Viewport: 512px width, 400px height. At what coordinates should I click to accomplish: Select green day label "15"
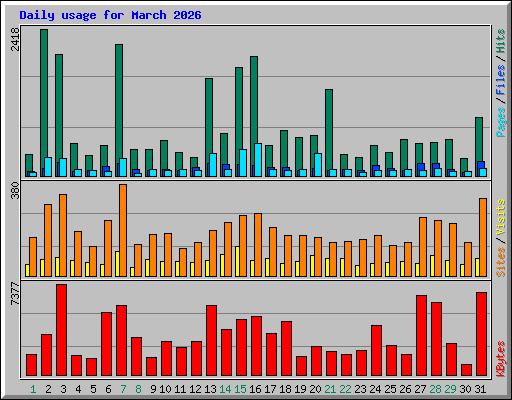tap(240, 389)
